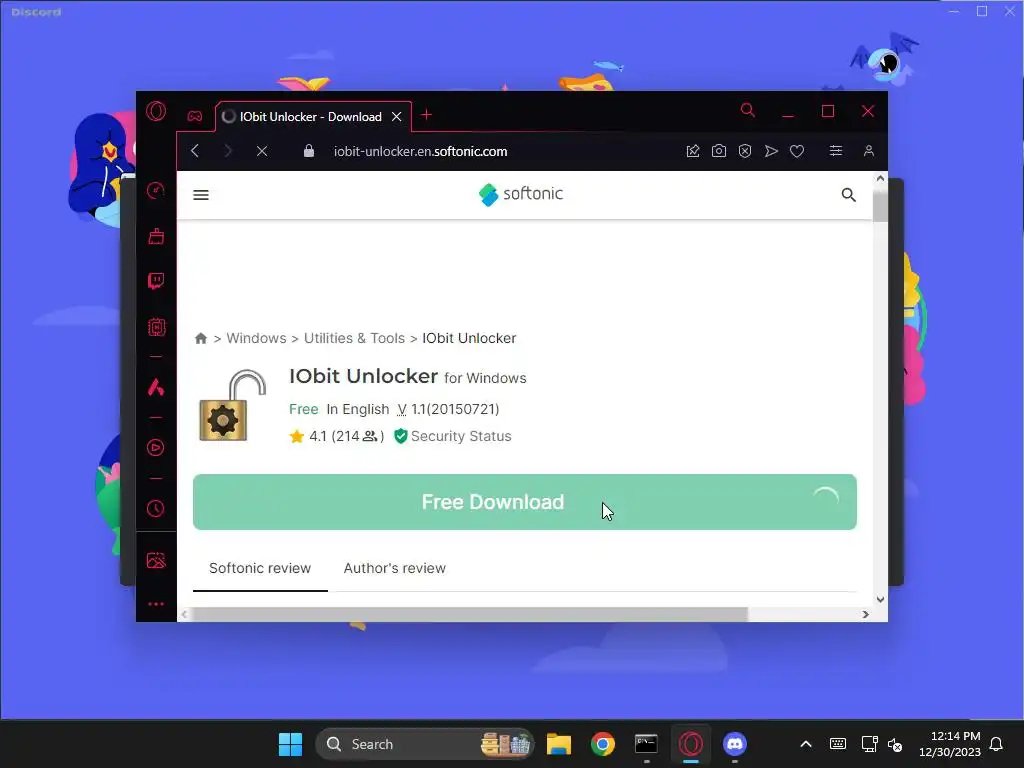Select the IObit Unlocker - Download browser tab
Viewport: 1024px width, 768px height.
pyautogui.click(x=313, y=116)
